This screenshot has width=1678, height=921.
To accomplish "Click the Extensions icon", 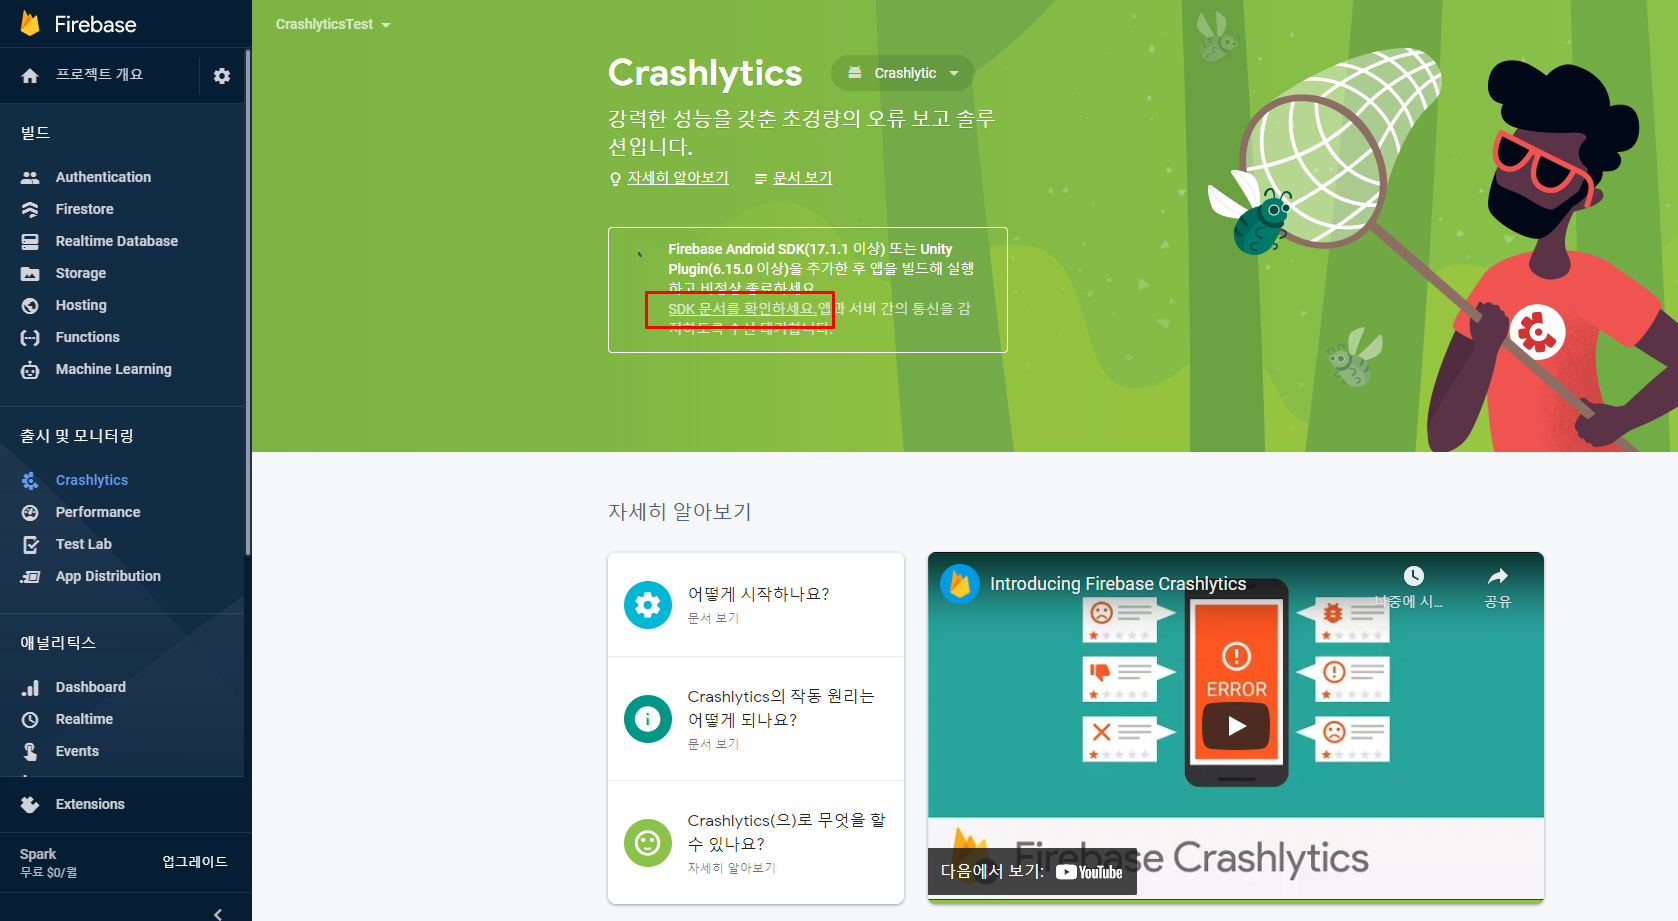I will [x=30, y=804].
